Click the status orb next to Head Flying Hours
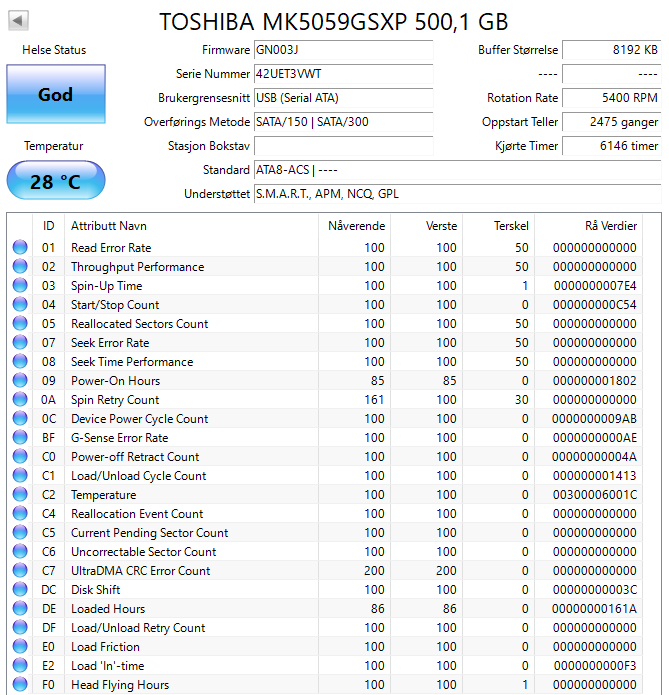Viewport: 669px width, 695px height. (x=20, y=685)
